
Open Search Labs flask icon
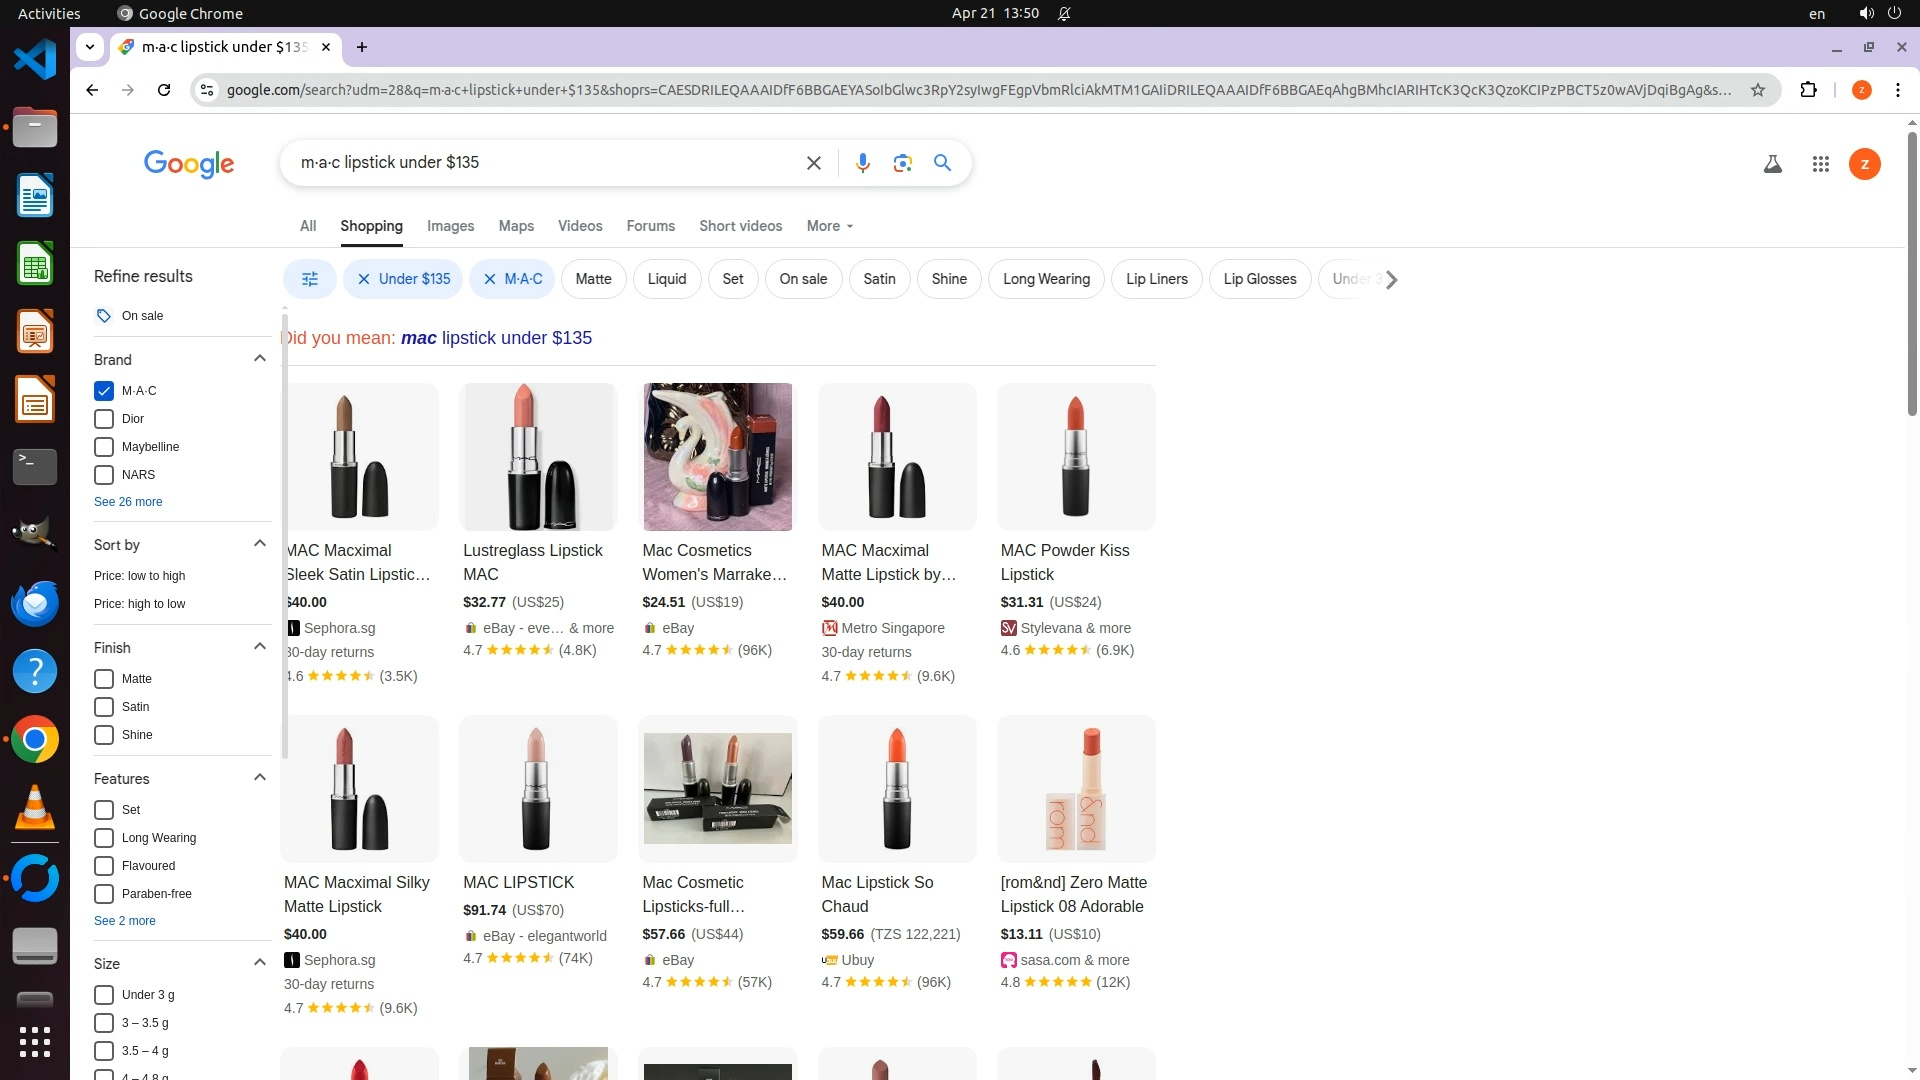1772,164
